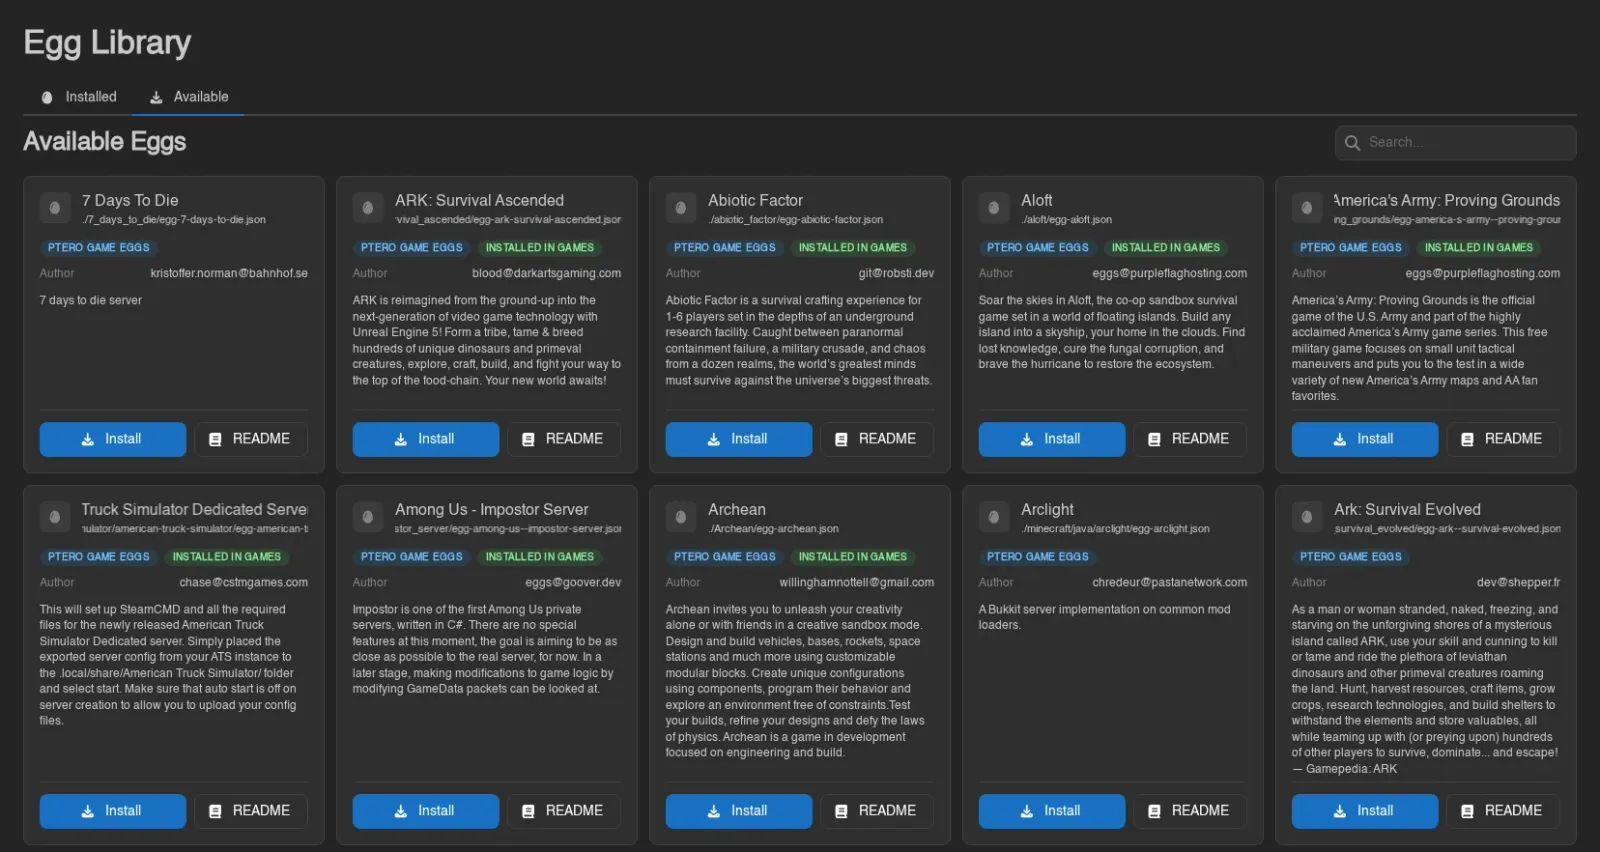Show the Aloft README

[1190, 439]
